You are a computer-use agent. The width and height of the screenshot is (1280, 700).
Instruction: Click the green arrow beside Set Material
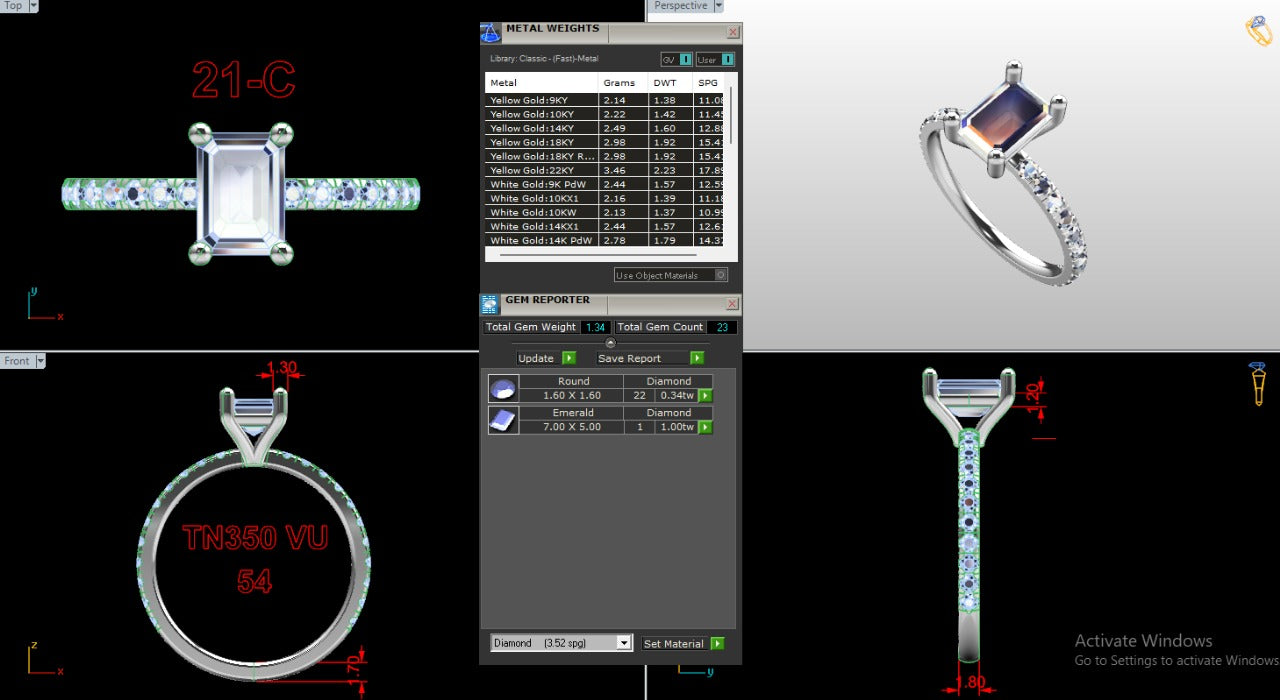pos(717,643)
